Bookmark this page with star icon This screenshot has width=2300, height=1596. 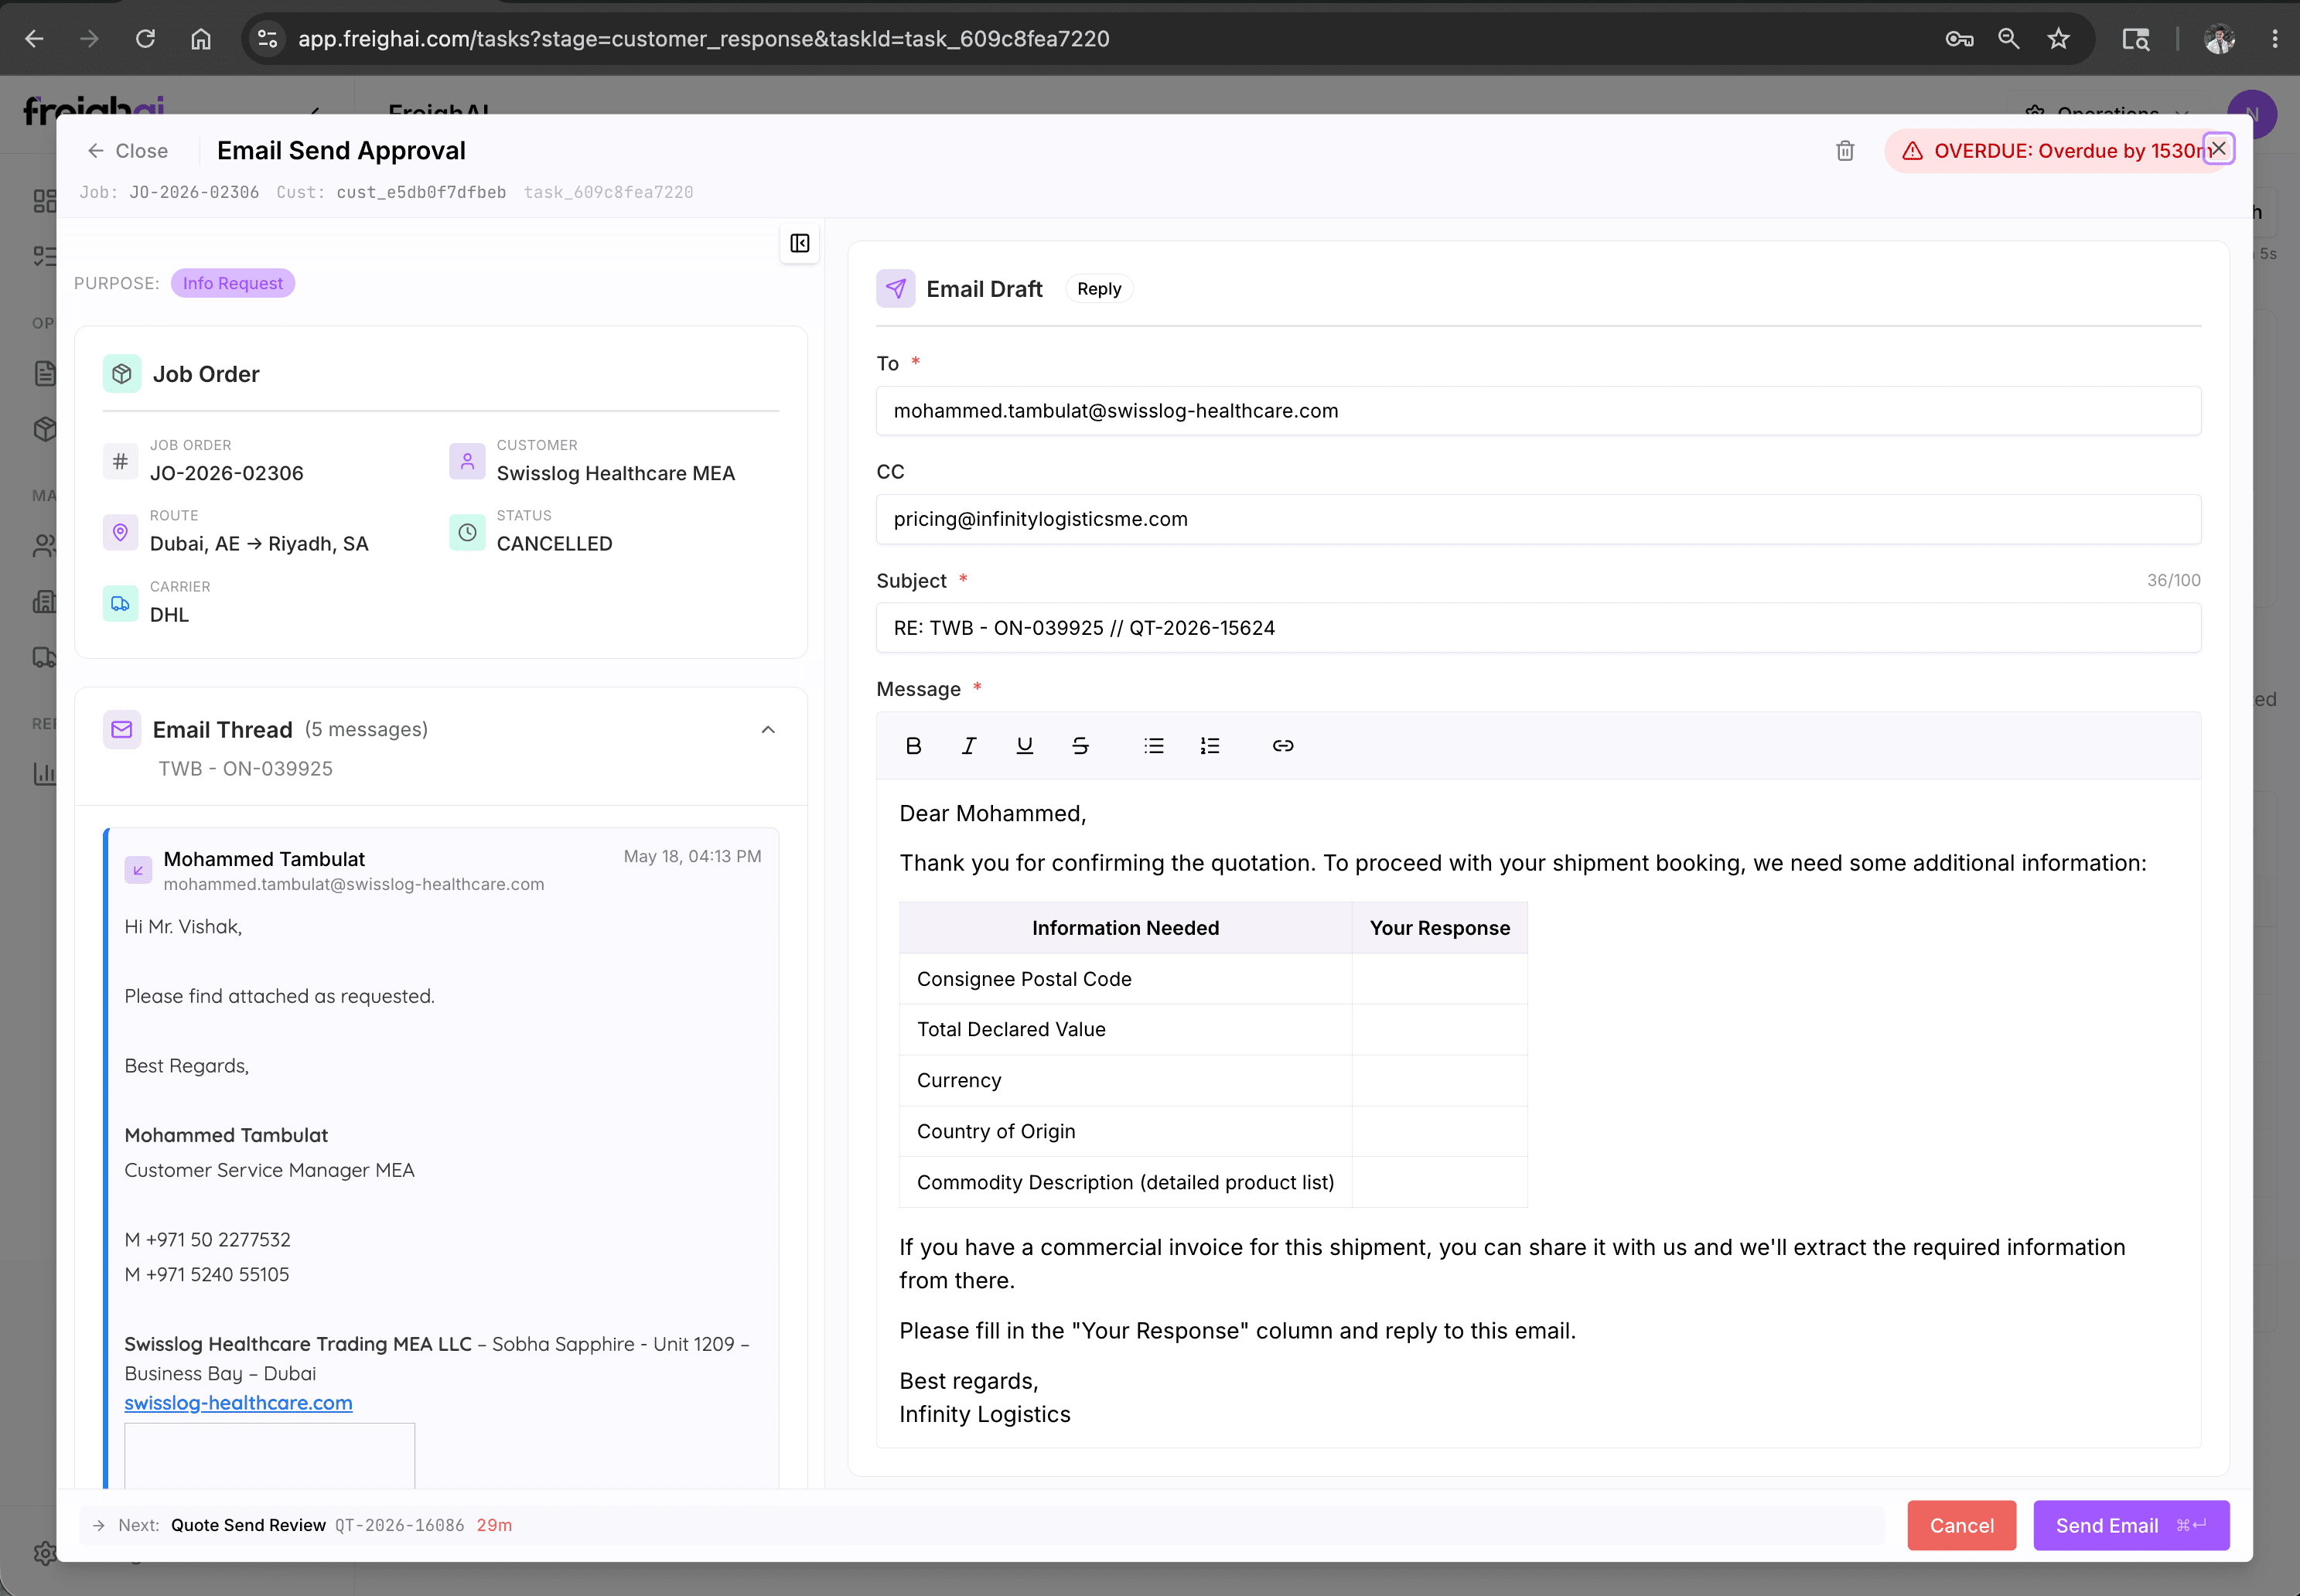point(2058,39)
